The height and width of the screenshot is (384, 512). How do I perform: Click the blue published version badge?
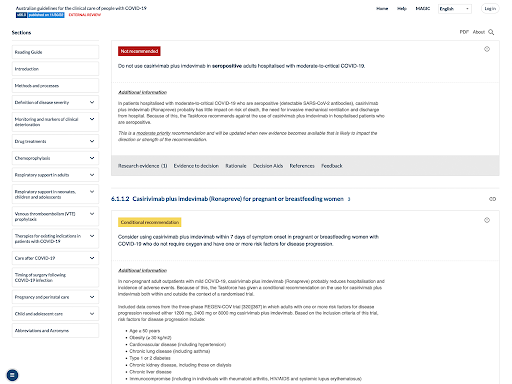click(40, 15)
